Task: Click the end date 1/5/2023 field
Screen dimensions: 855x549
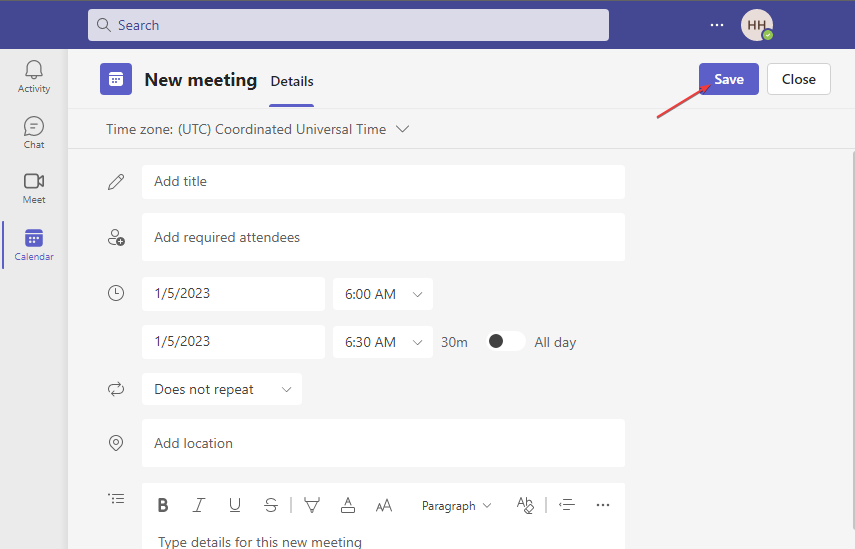Action: (233, 342)
